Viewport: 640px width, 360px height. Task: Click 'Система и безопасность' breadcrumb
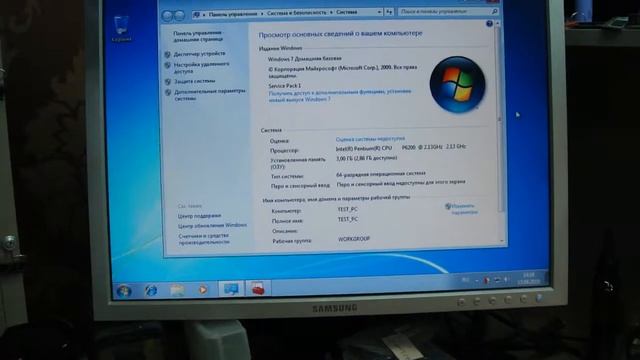click(297, 13)
